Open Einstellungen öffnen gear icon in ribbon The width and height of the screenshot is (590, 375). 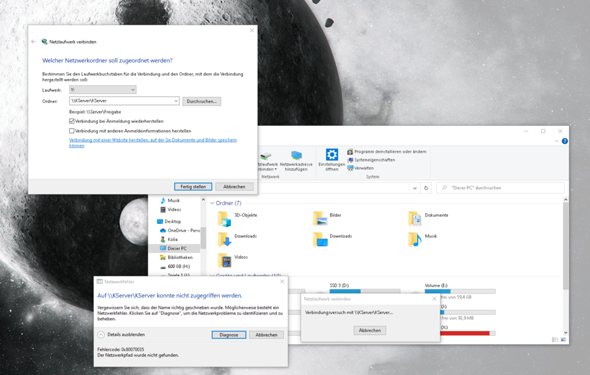pyautogui.click(x=331, y=159)
